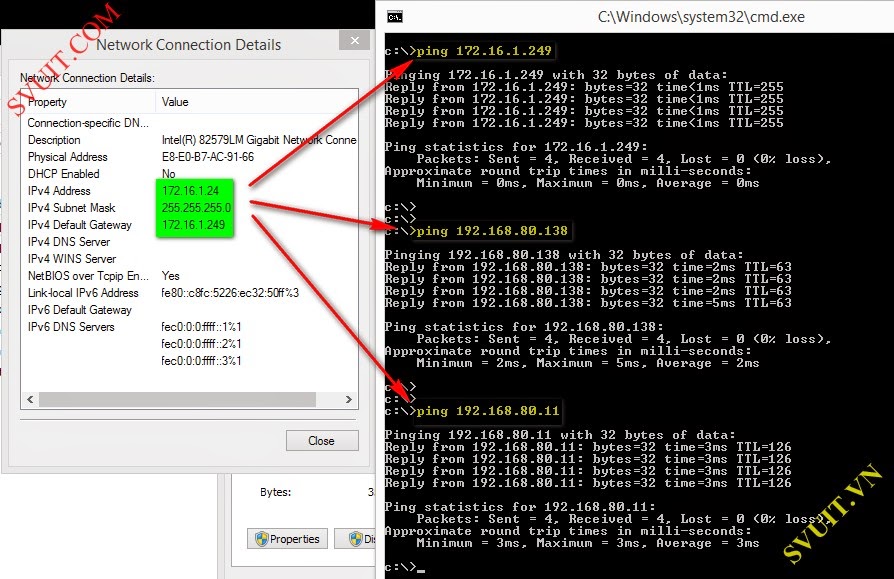Click the cmd.exe window title text
The height and width of the screenshot is (579, 894).
pyautogui.click(x=701, y=17)
